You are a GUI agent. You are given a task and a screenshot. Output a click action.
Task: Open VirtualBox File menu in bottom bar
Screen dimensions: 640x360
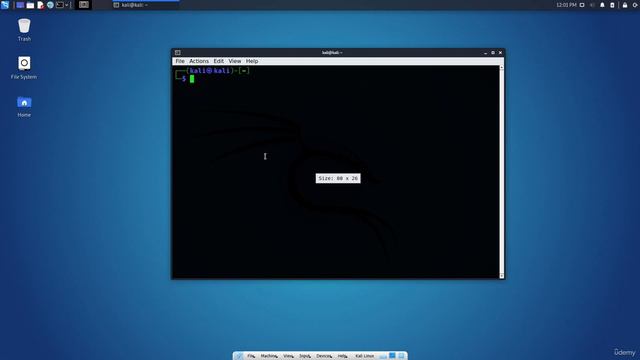pyautogui.click(x=251, y=356)
